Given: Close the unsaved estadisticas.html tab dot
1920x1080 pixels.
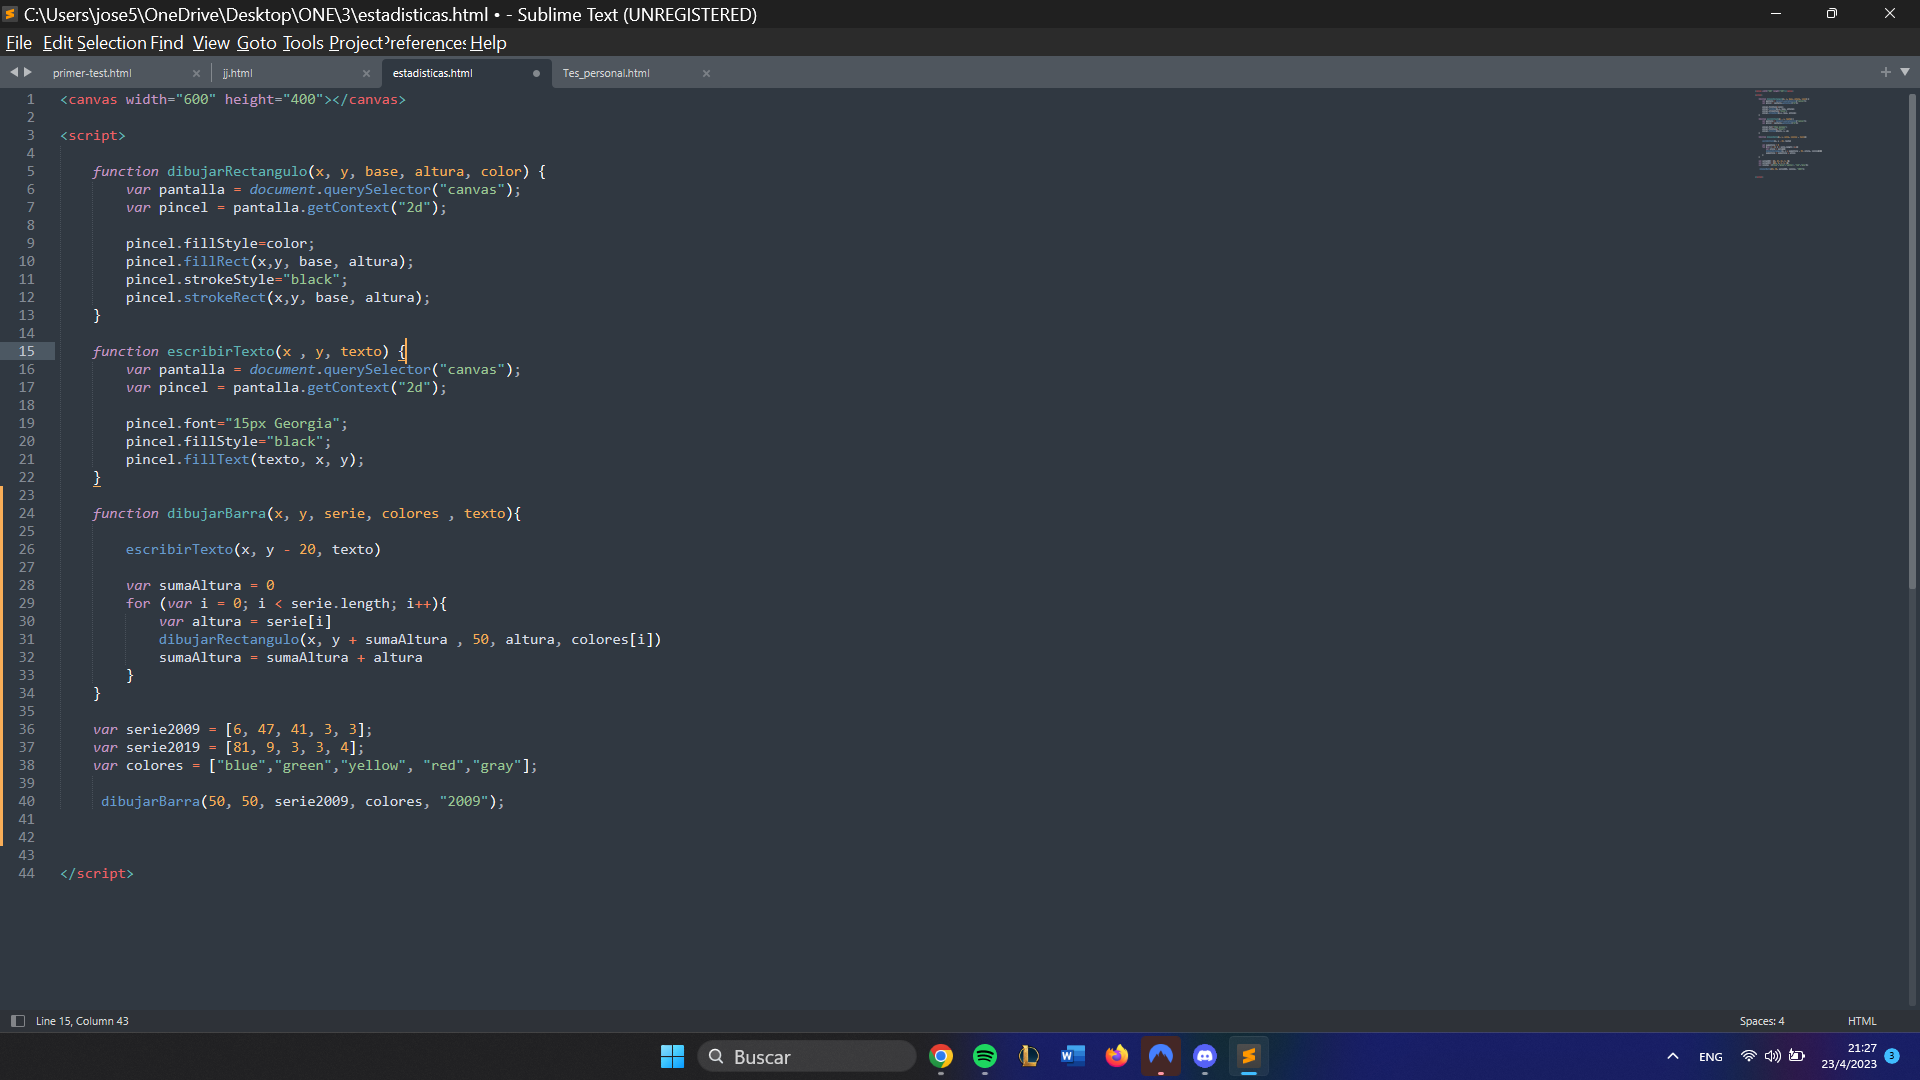Looking at the screenshot, I should coord(536,73).
